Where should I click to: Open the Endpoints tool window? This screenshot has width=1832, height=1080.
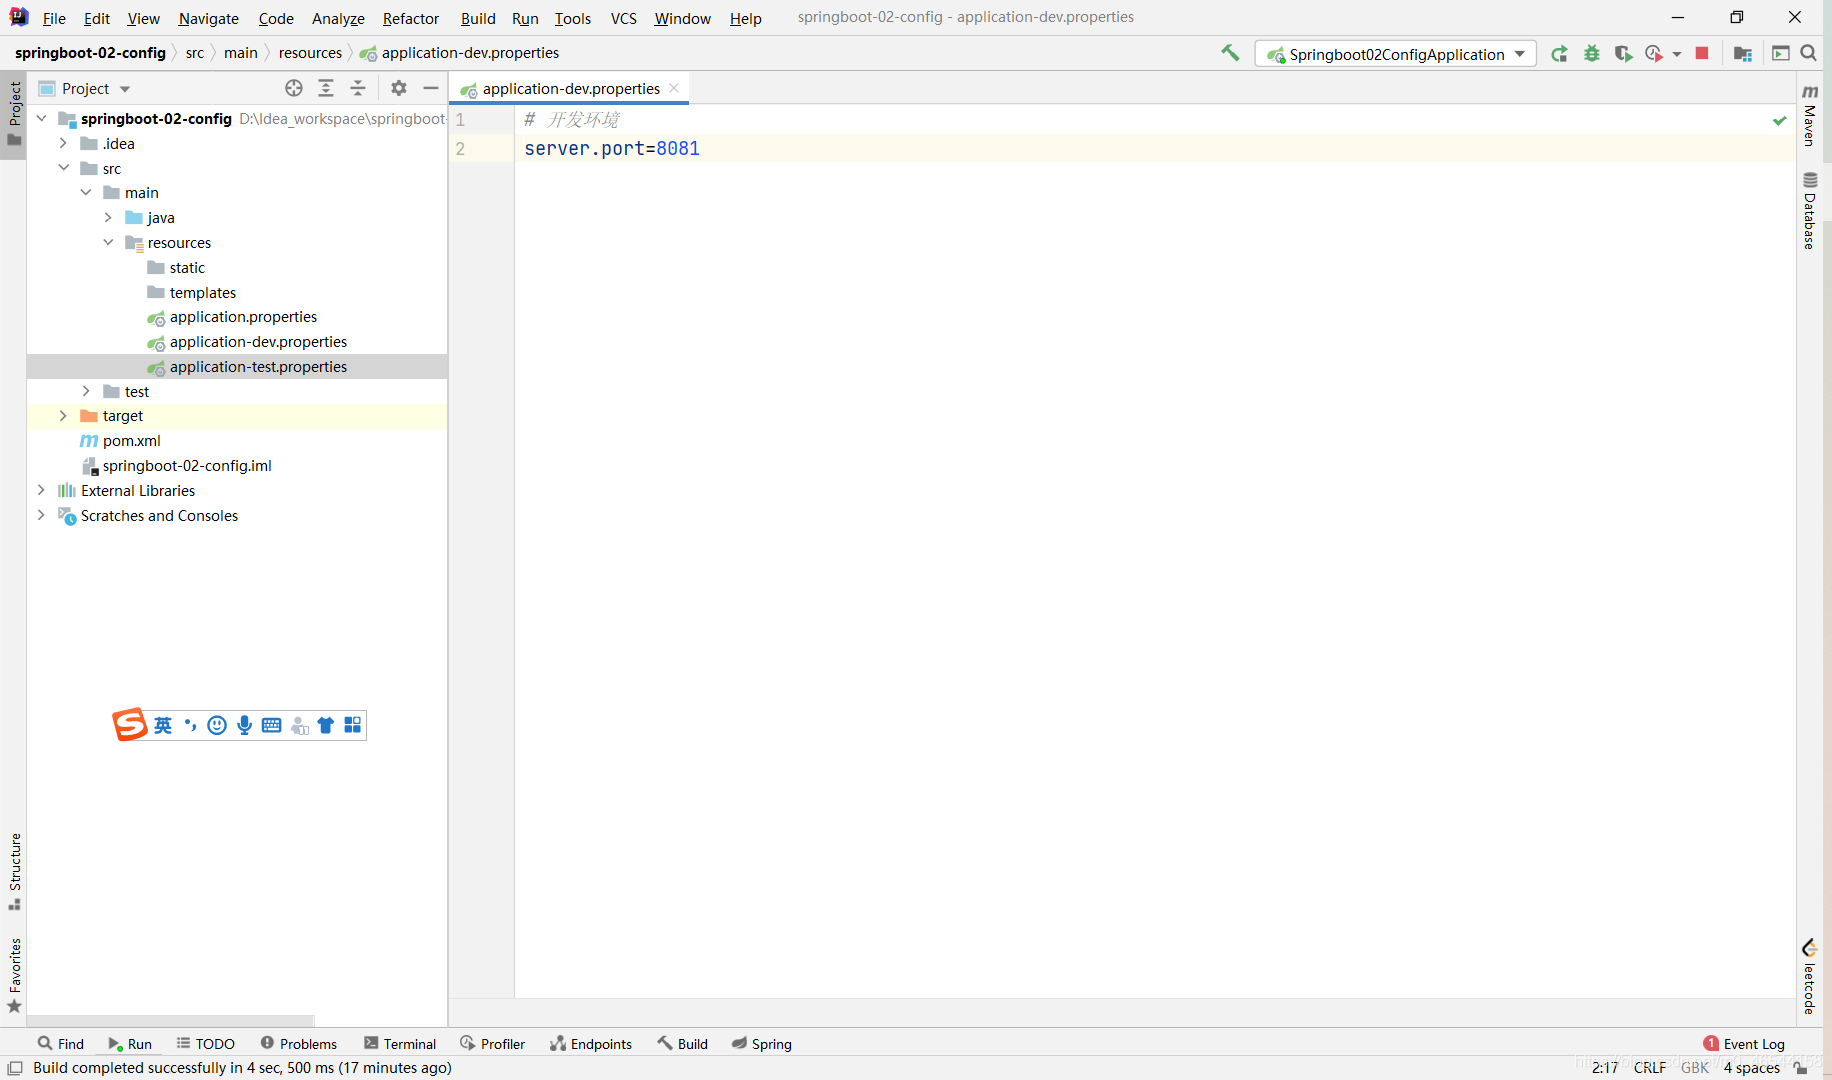point(591,1043)
